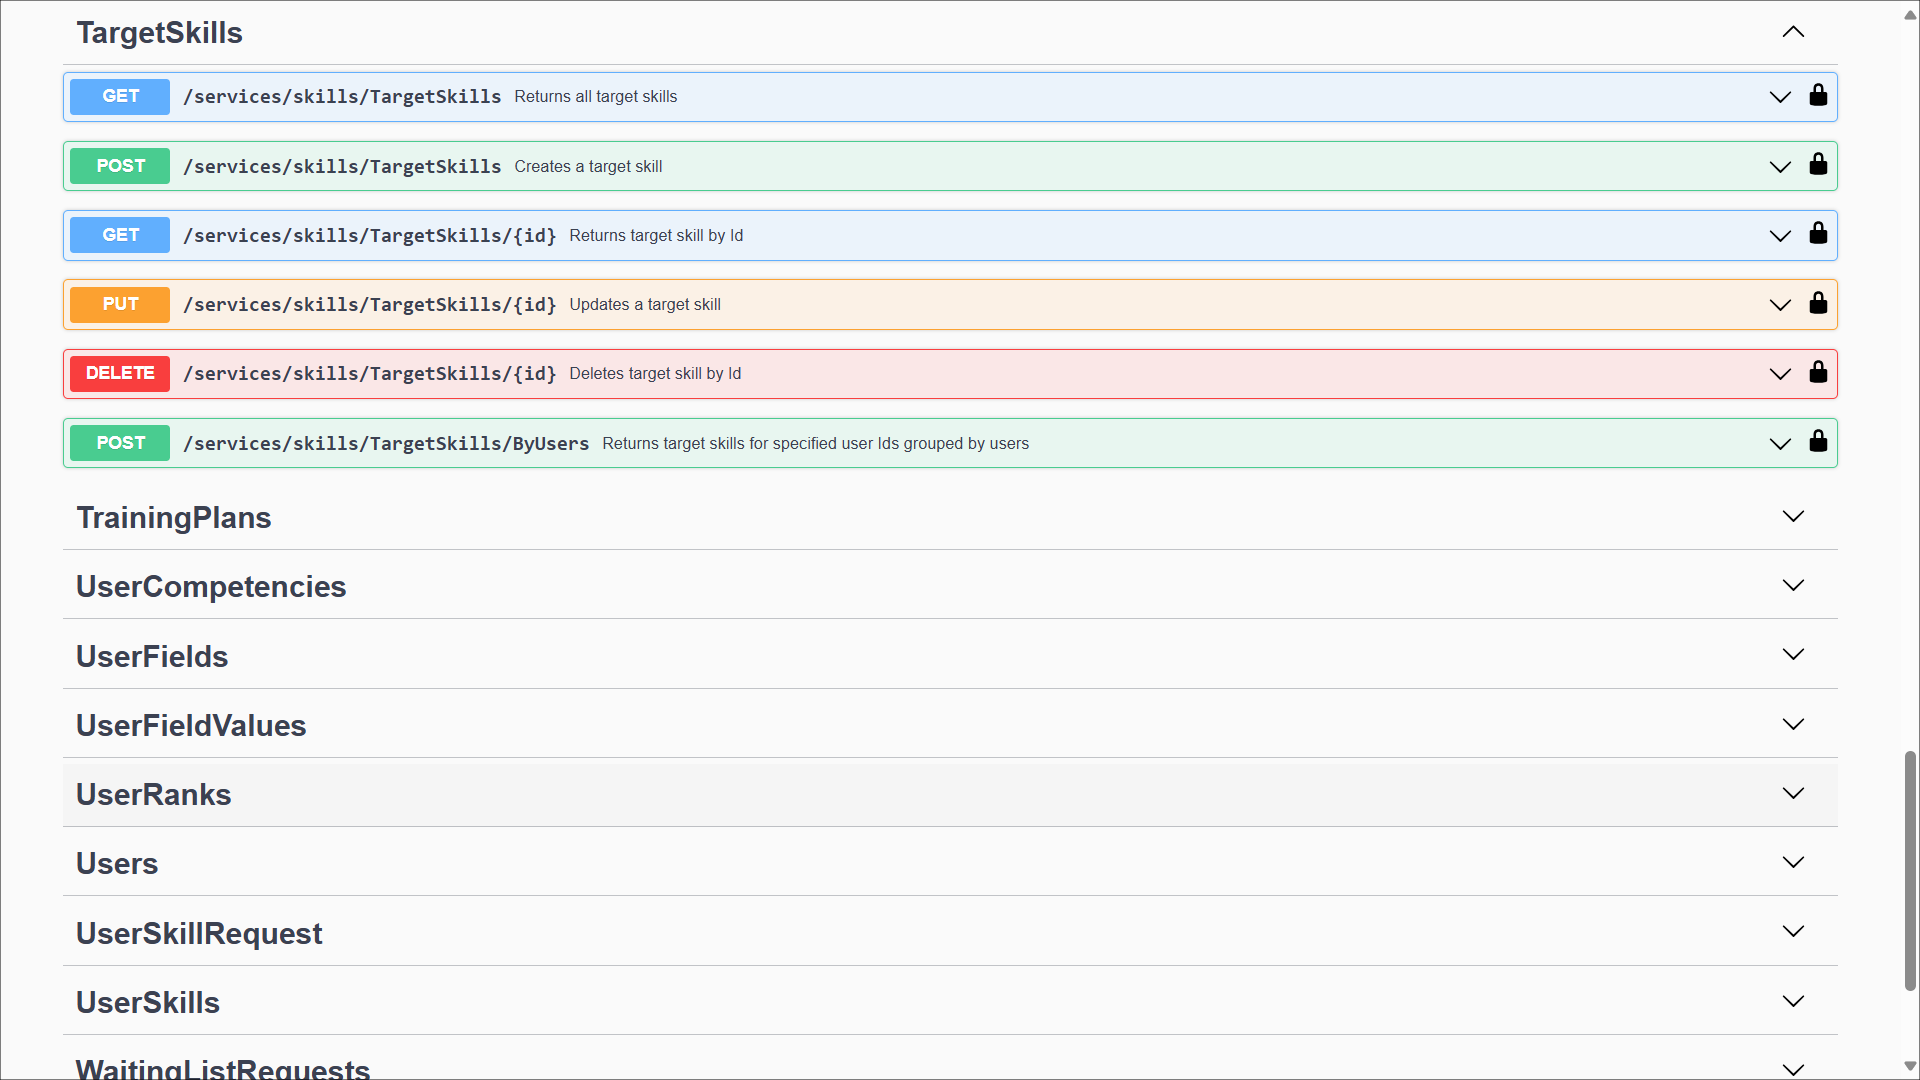Viewport: 1920px width, 1080px height.
Task: Collapse the TargetSkills section arrow
Action: [1793, 32]
